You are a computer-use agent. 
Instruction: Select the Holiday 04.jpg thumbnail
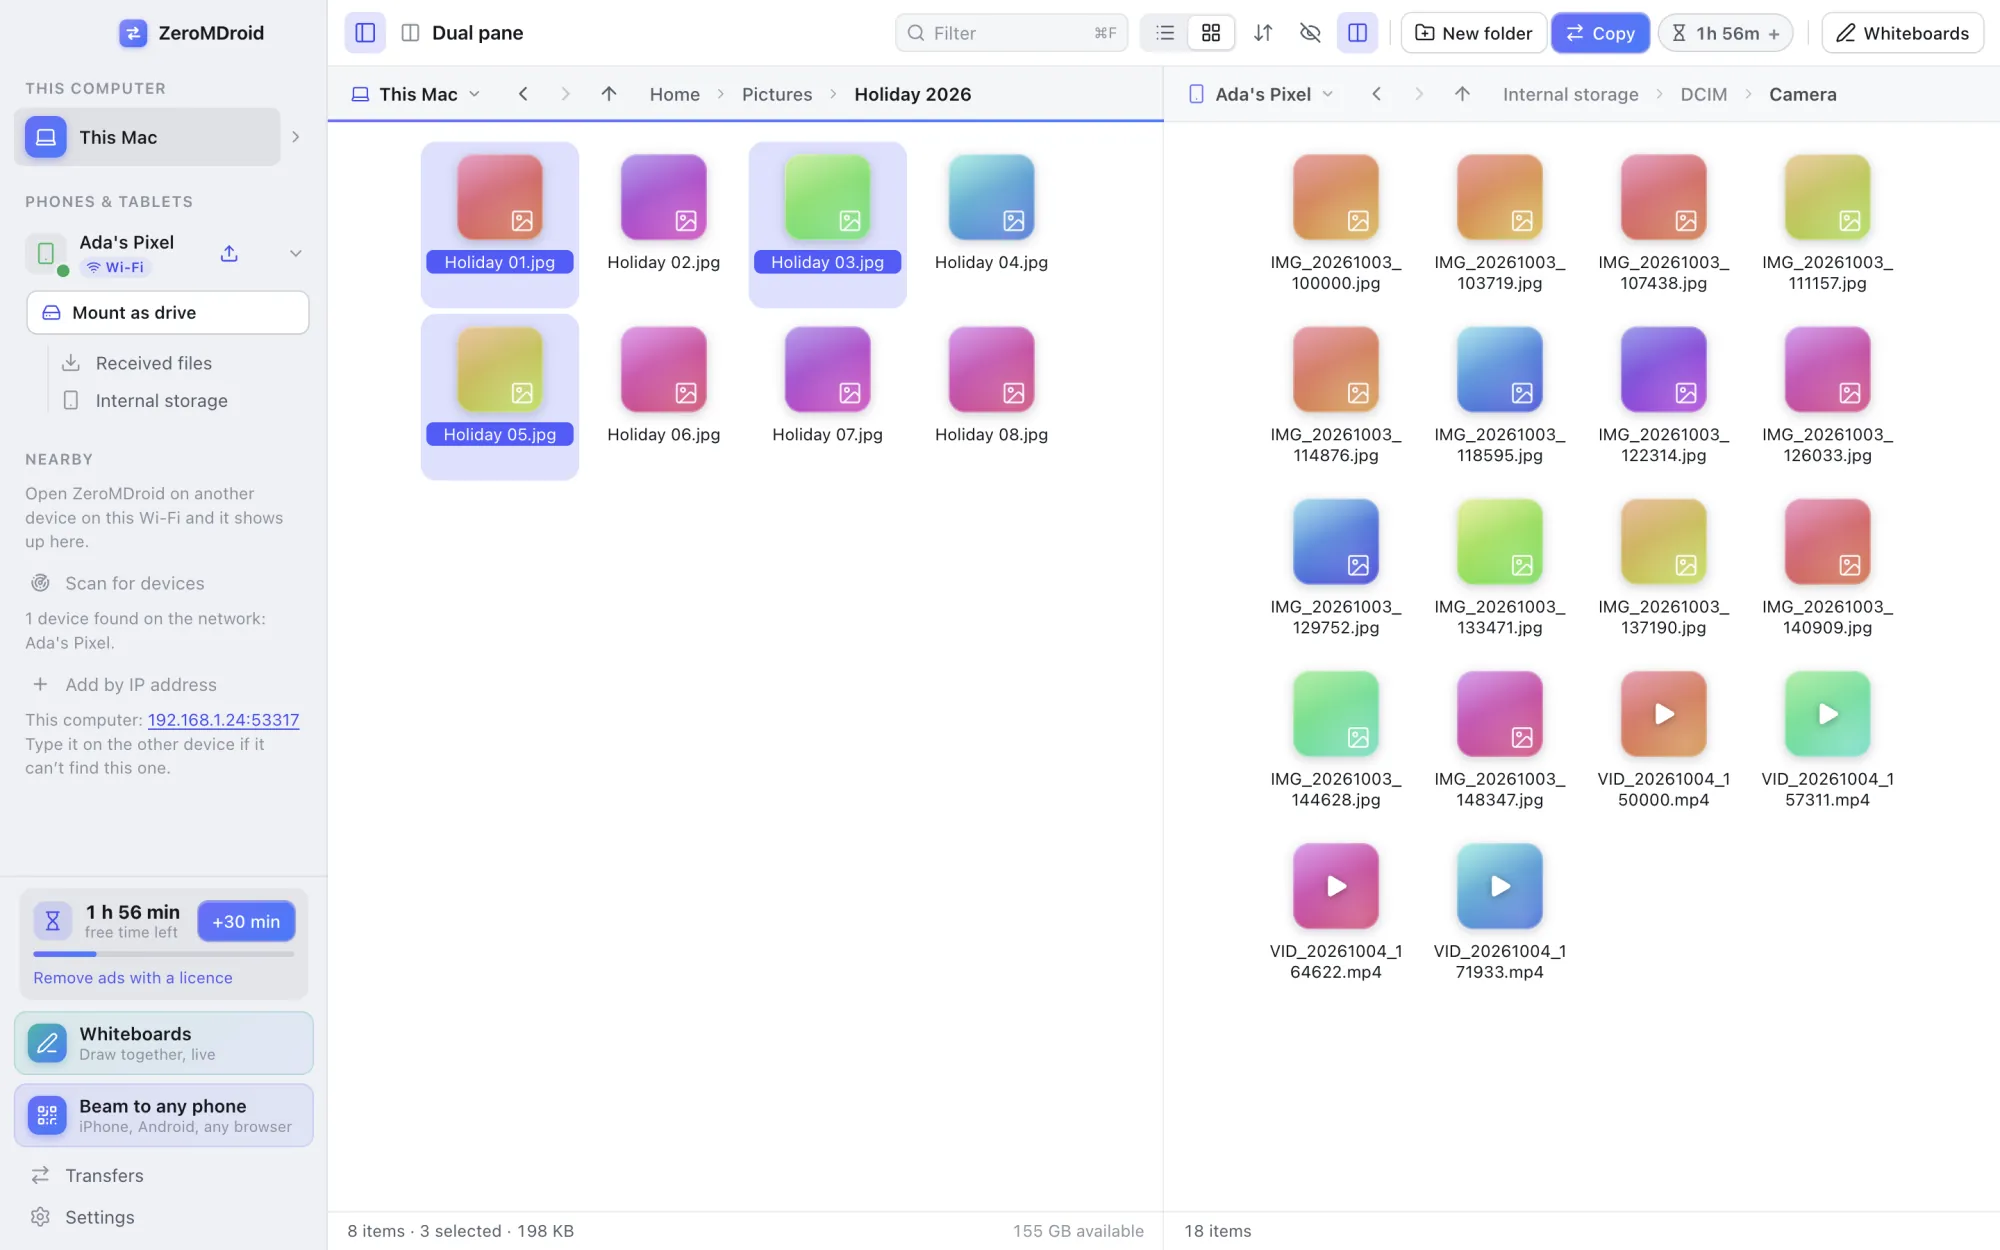991,197
